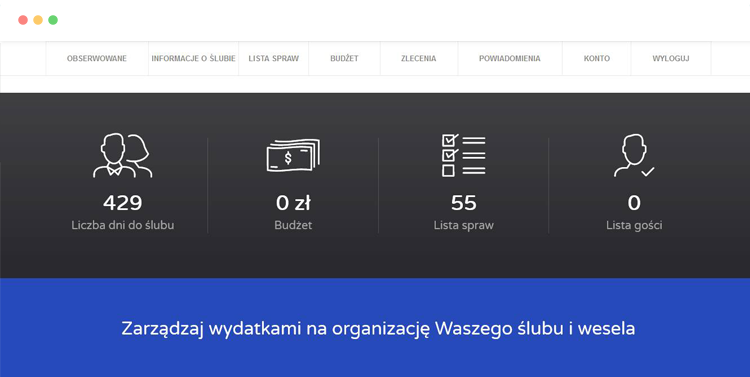Screen dimensions: 750x377
Task: View Powiadomienia notifications page
Action: (510, 58)
